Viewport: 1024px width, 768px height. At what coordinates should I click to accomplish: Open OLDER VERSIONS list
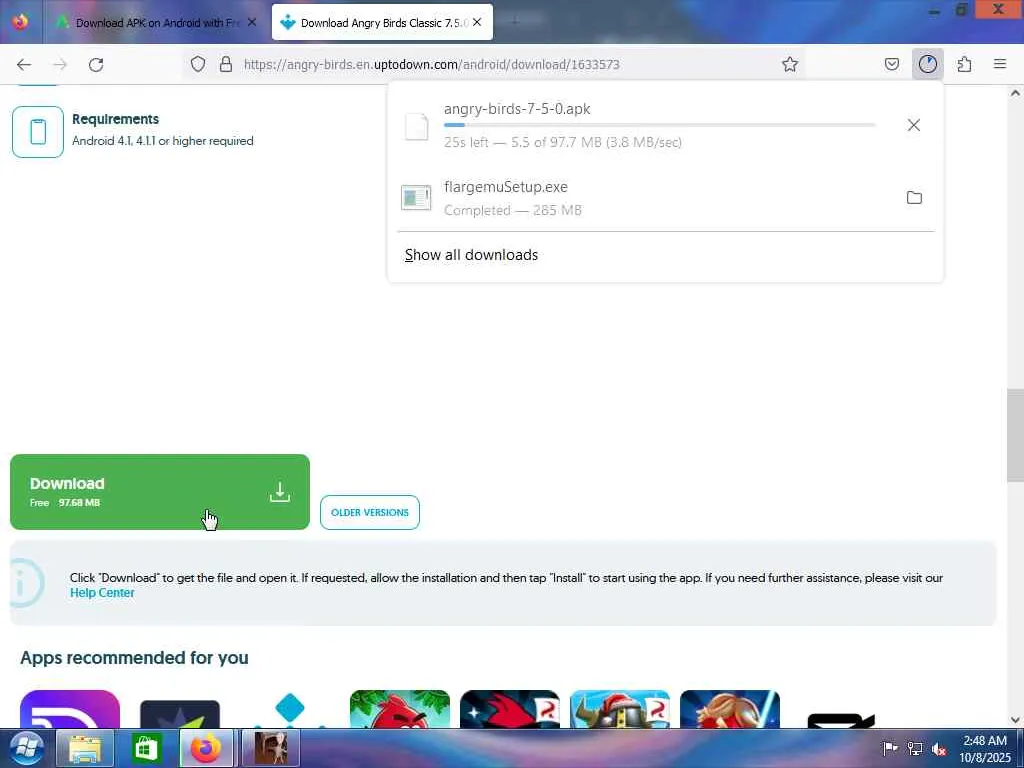pyautogui.click(x=370, y=513)
